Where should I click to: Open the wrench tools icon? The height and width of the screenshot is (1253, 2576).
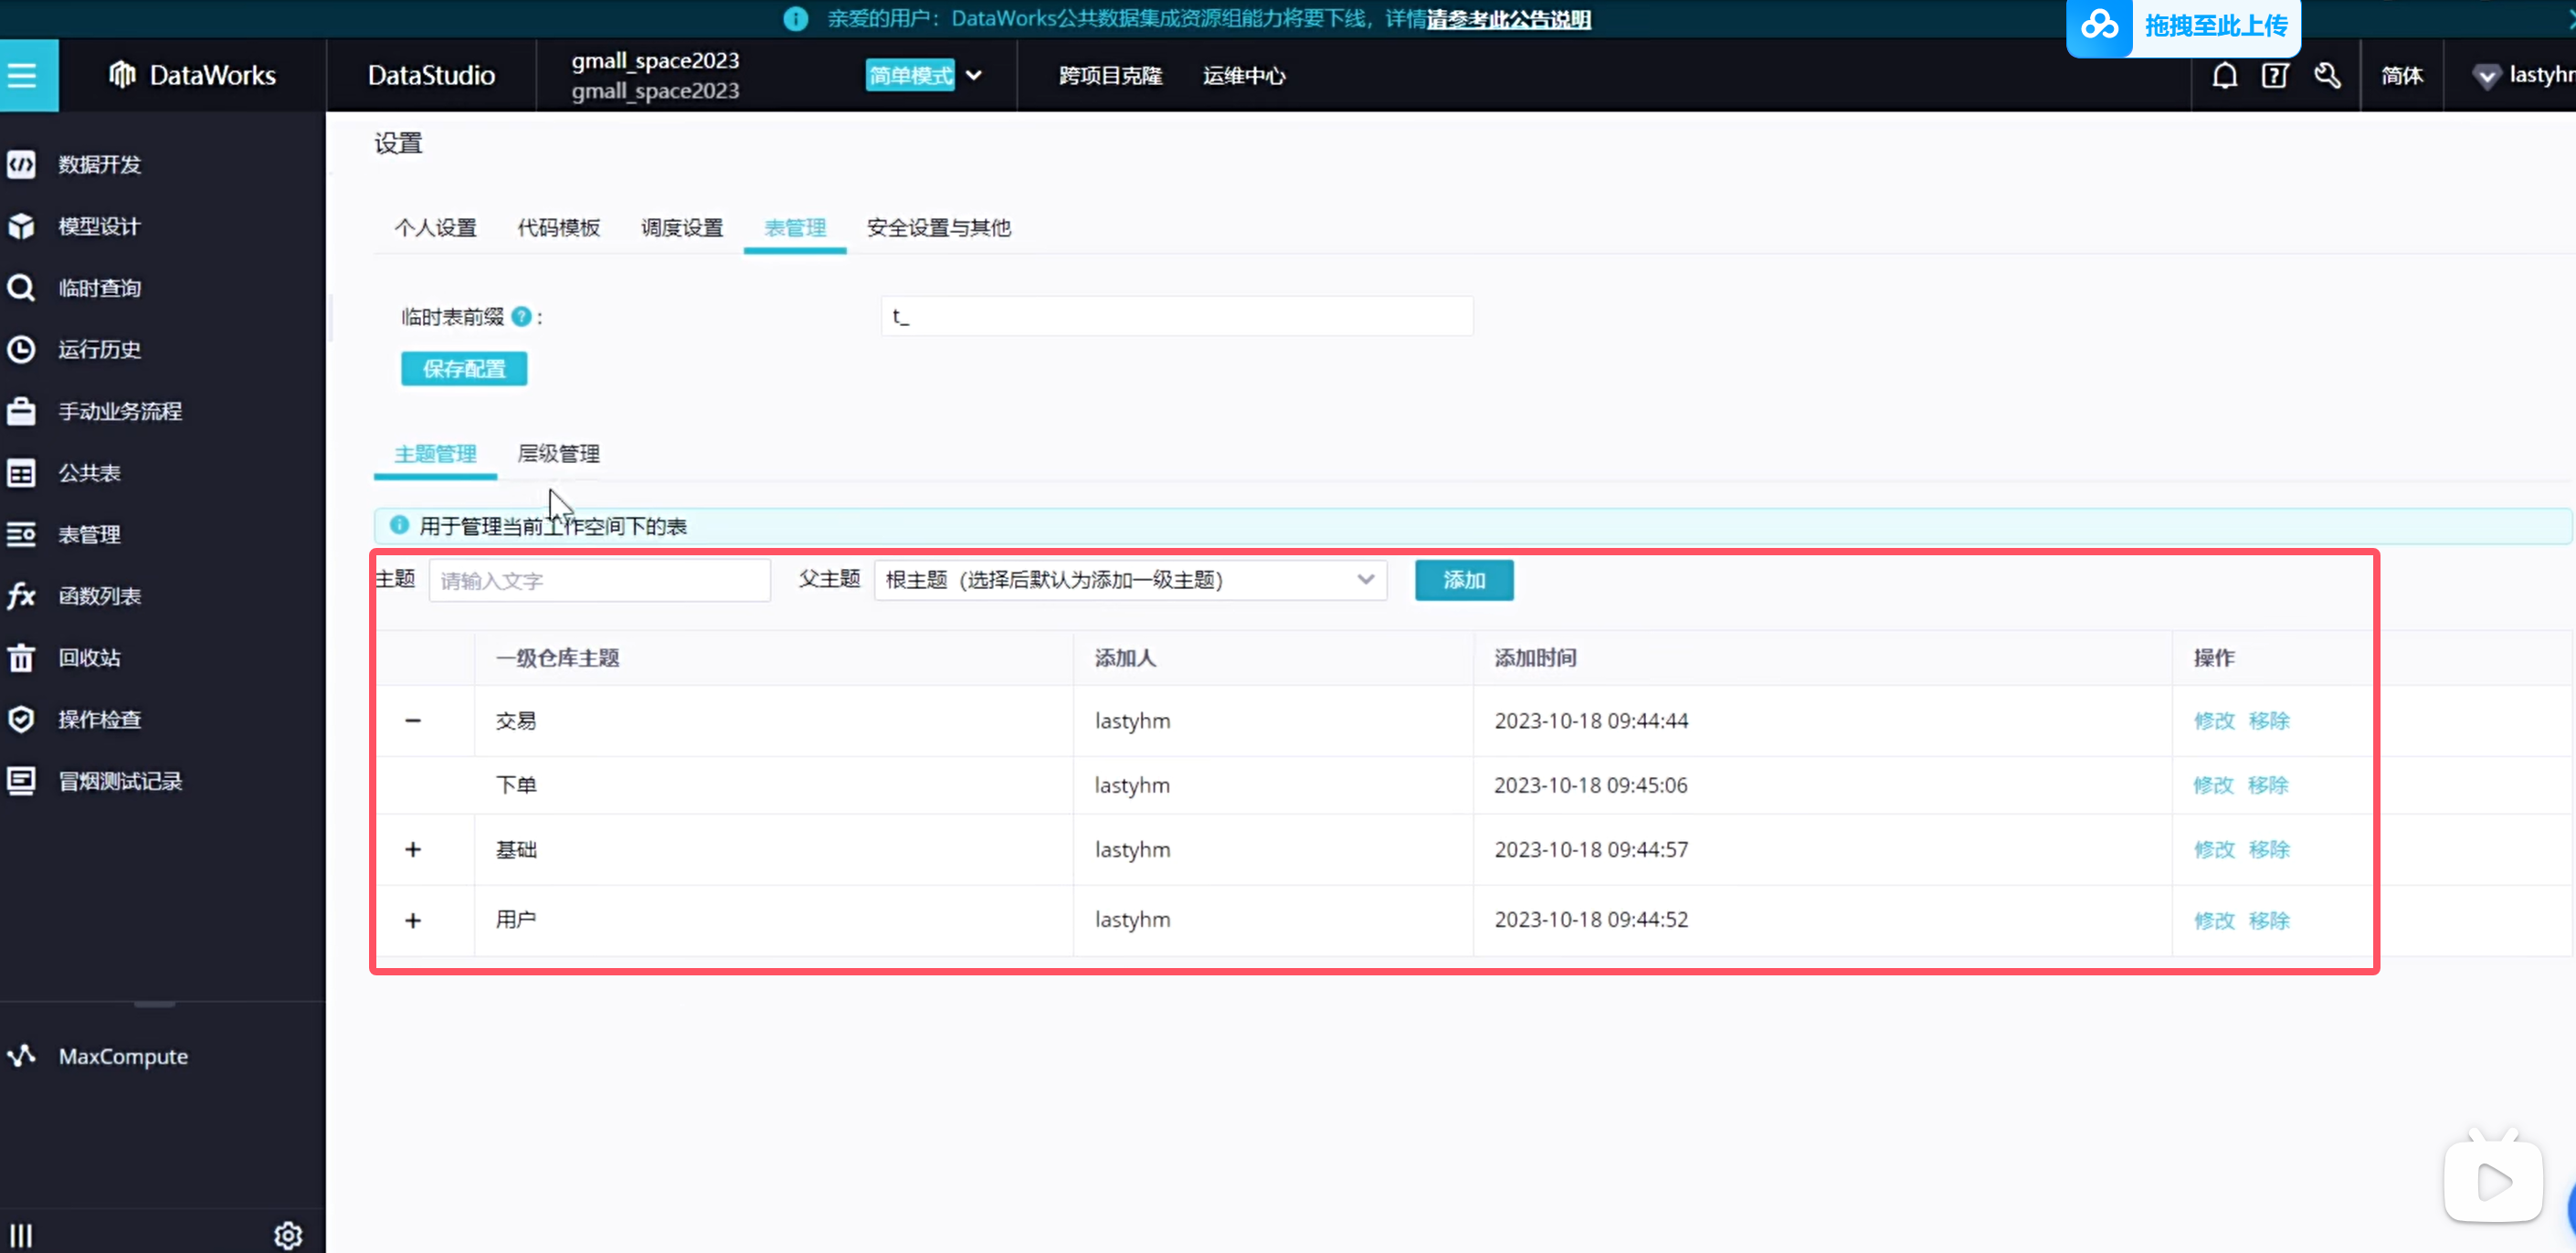[x=2328, y=75]
